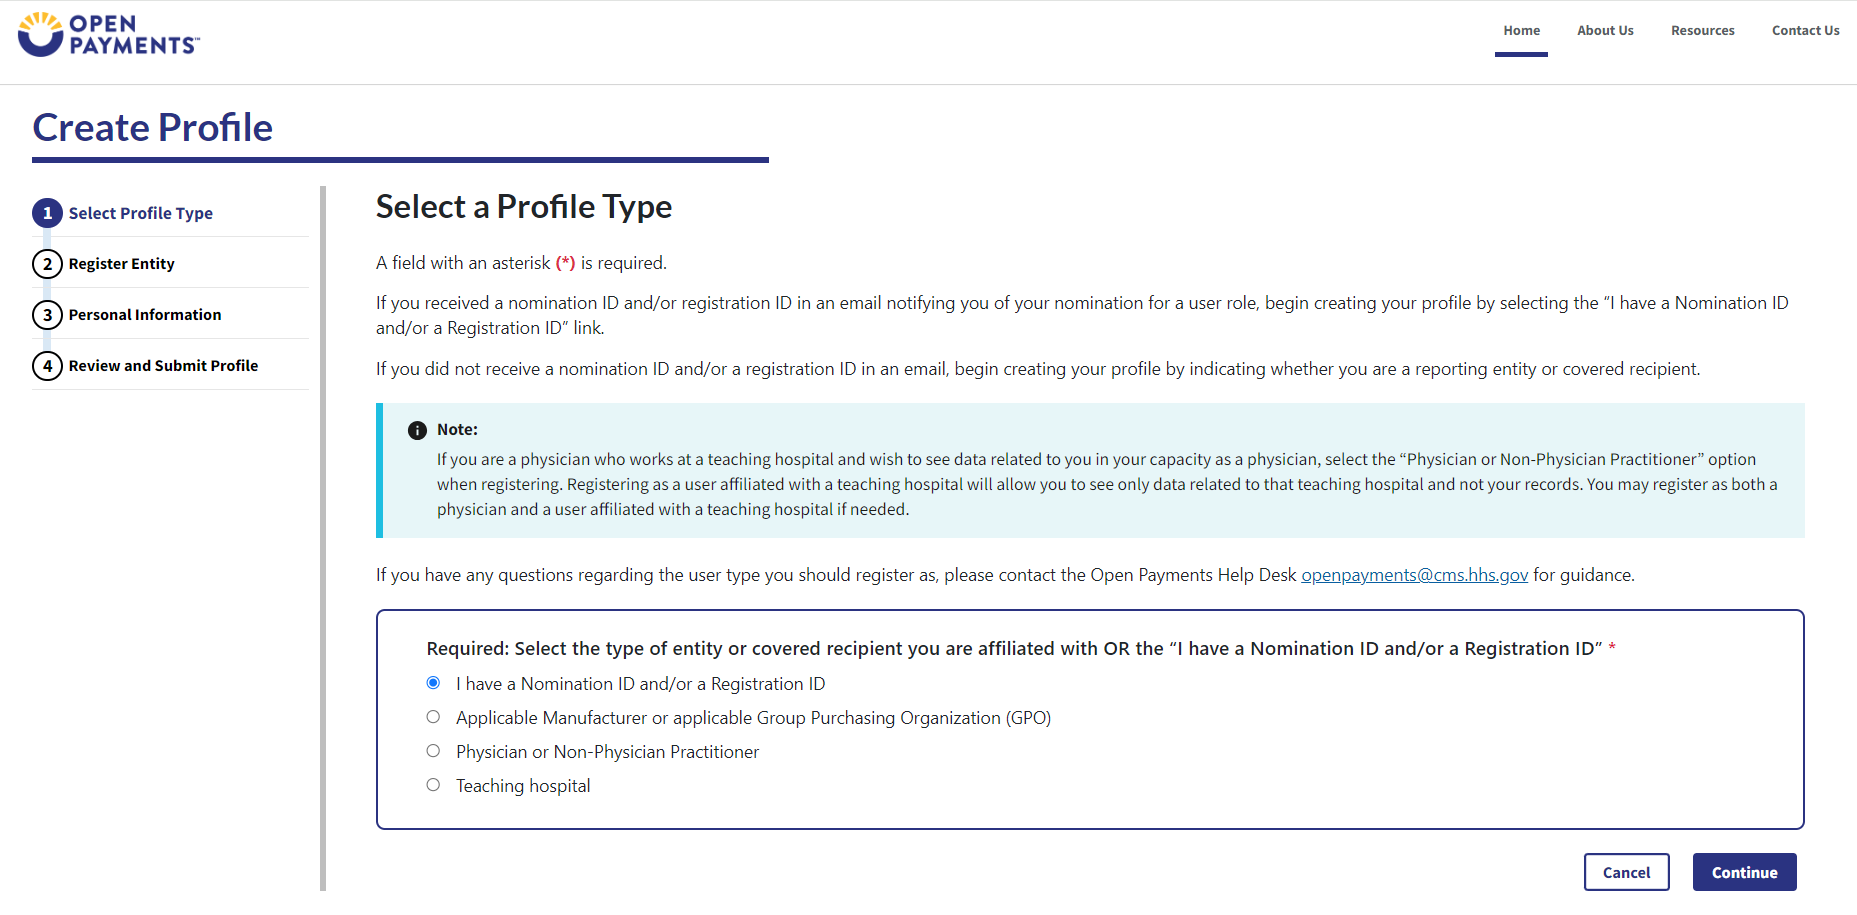Screen dimensions: 1857x915
Task: Select Applicable Manufacturer or GPO radio
Action: point(433,717)
